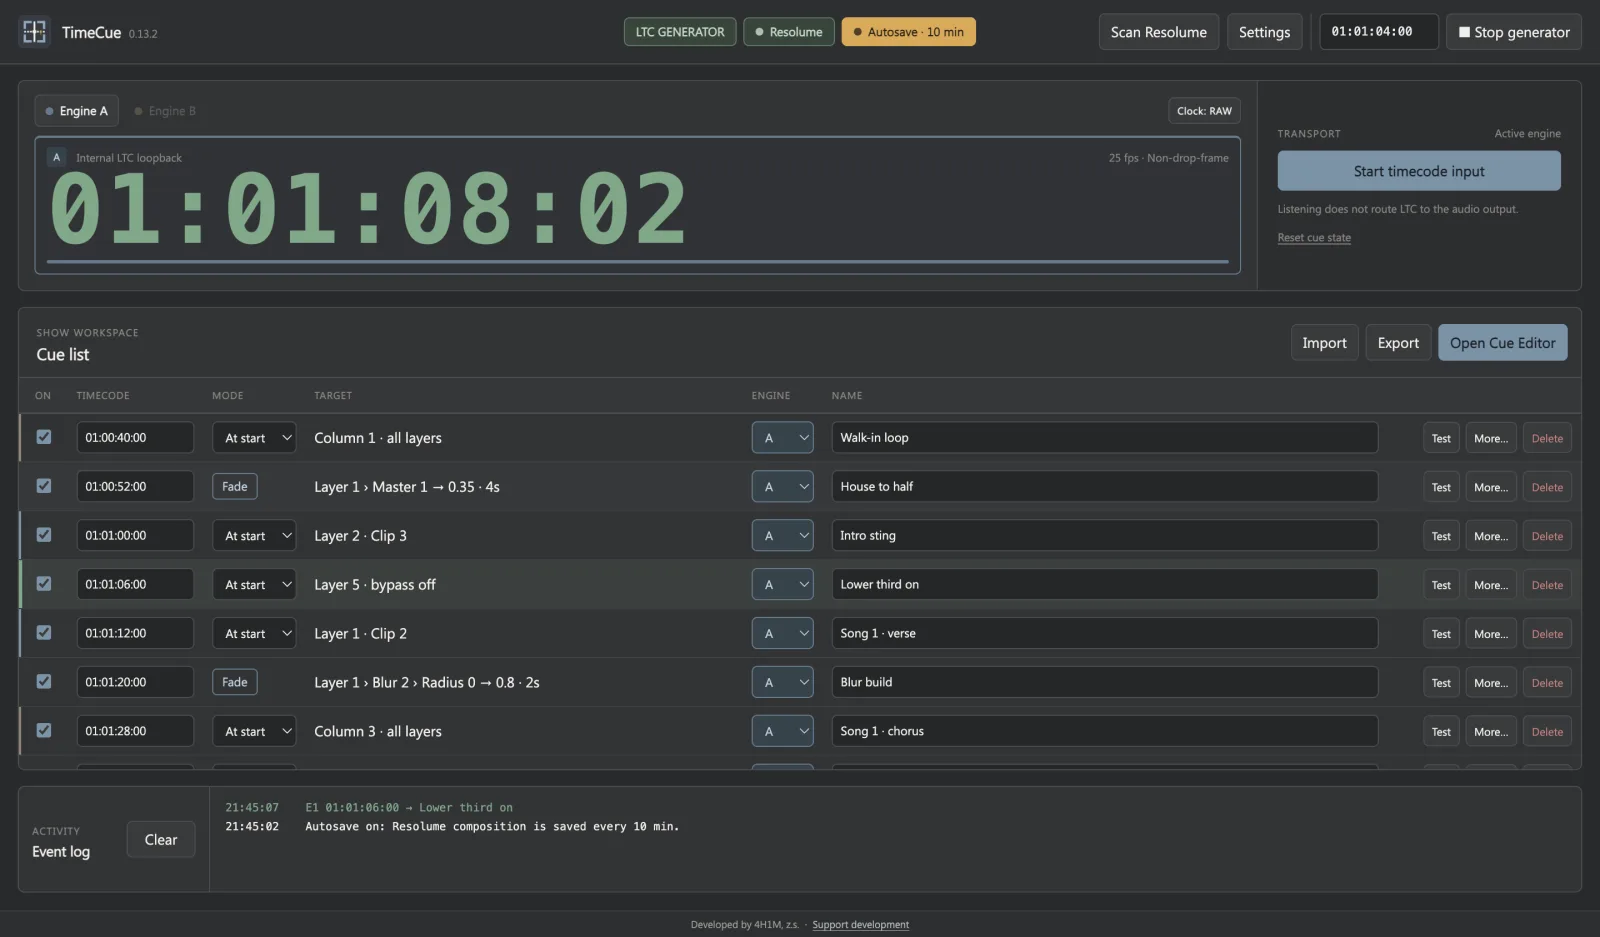Open engine dropdown for House to half

point(782,487)
